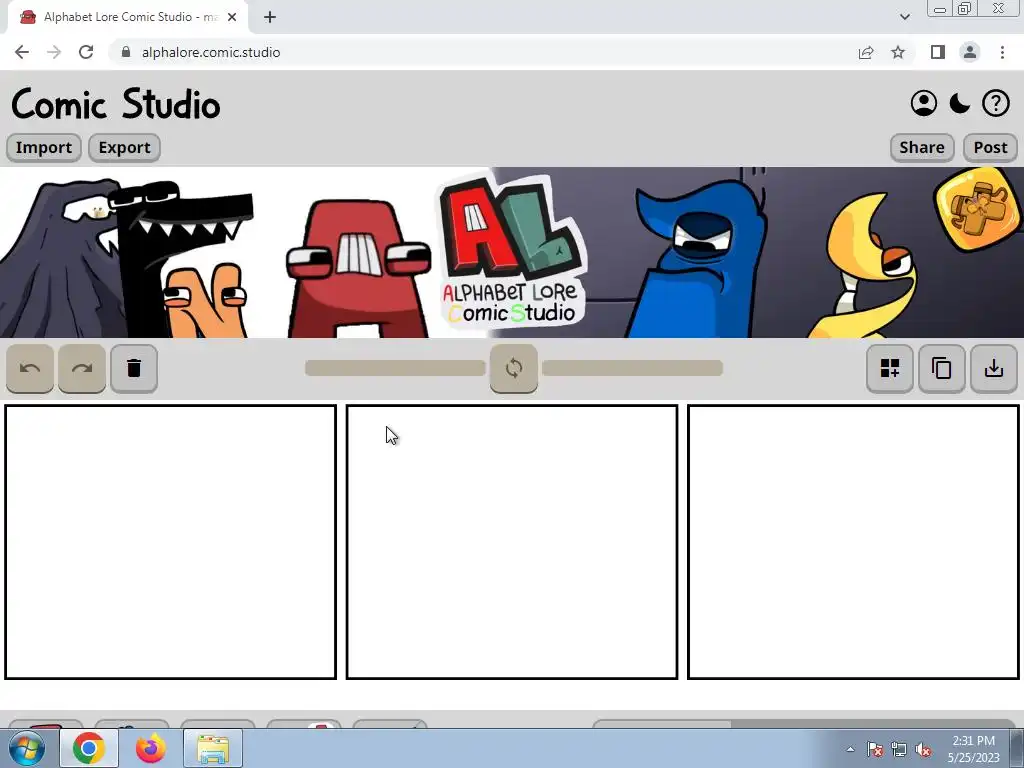The width and height of the screenshot is (1024, 768).
Task: Click the rotate sync icon between the bars
Action: tap(514, 368)
